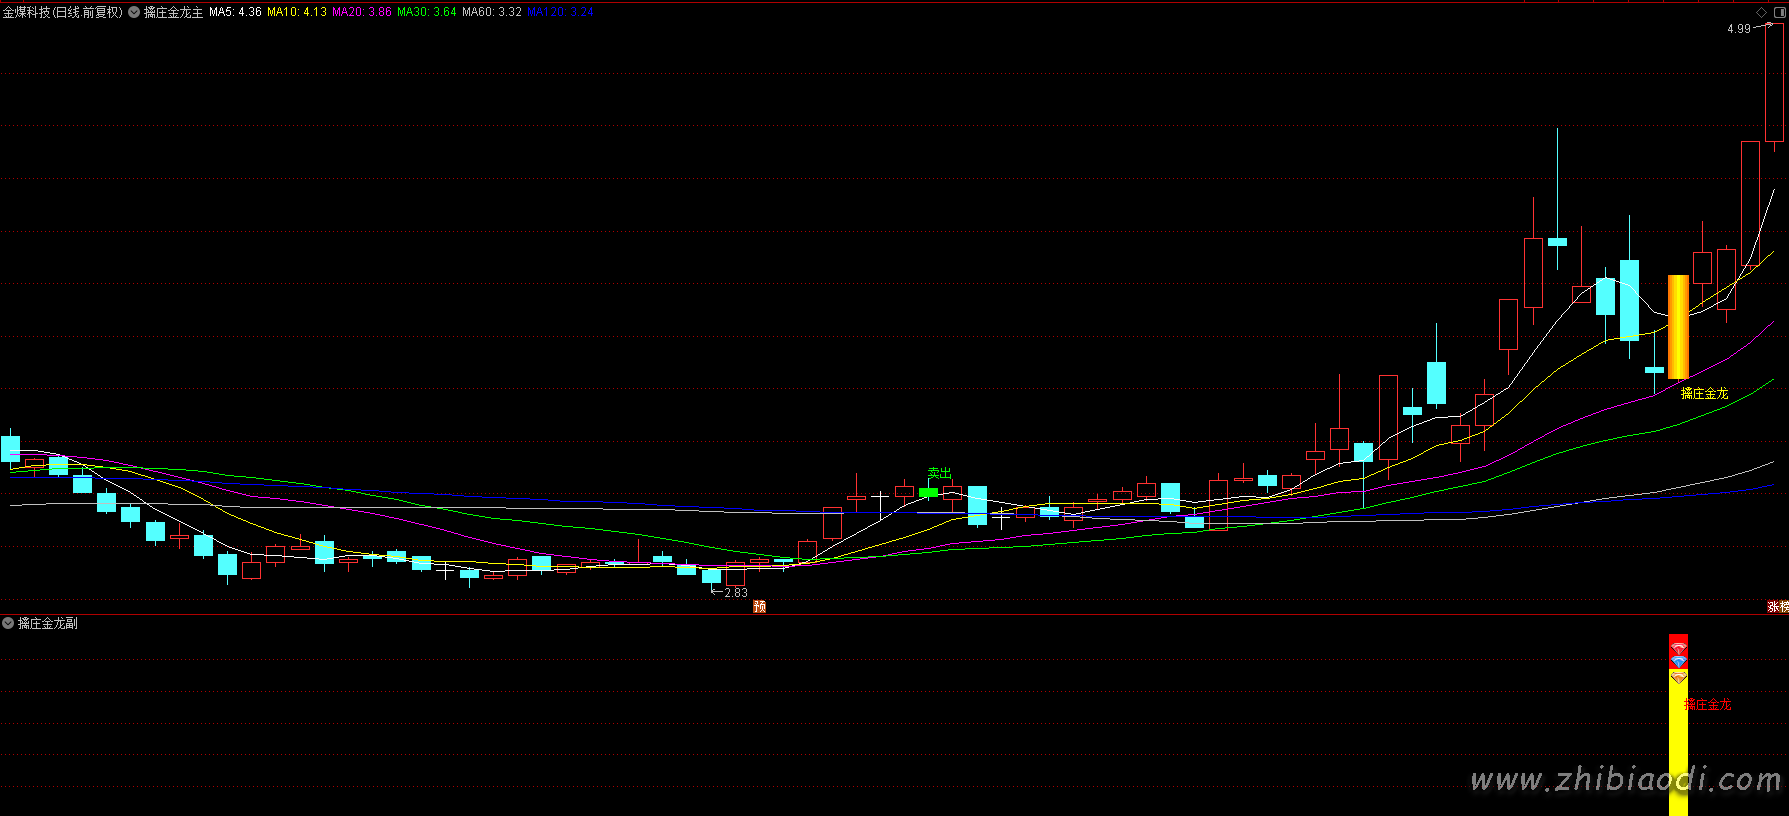Click the MA60 value label

pos(492,12)
